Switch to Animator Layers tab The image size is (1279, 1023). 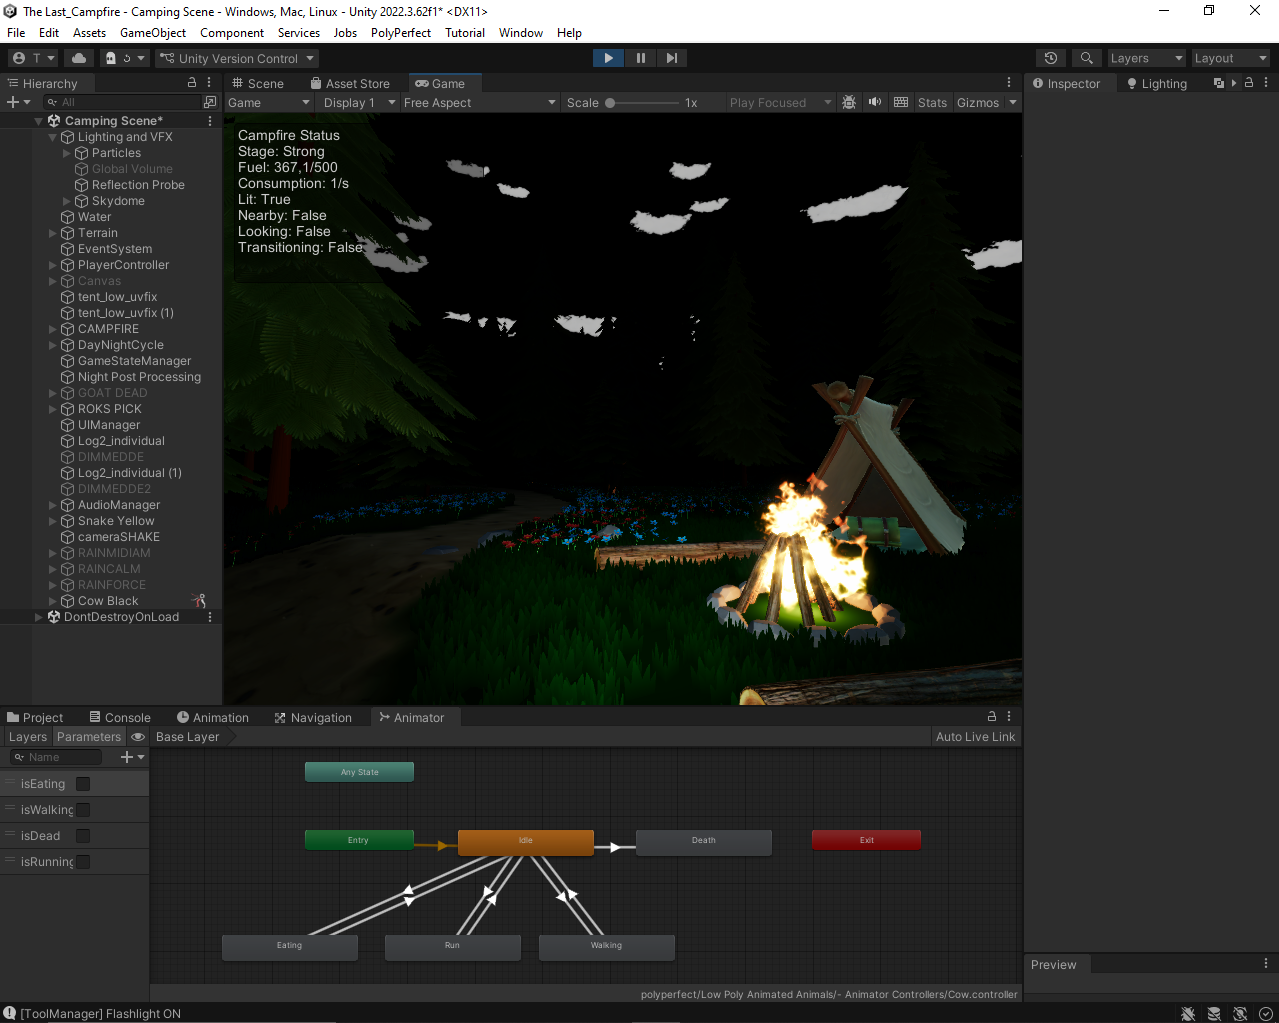coord(28,737)
